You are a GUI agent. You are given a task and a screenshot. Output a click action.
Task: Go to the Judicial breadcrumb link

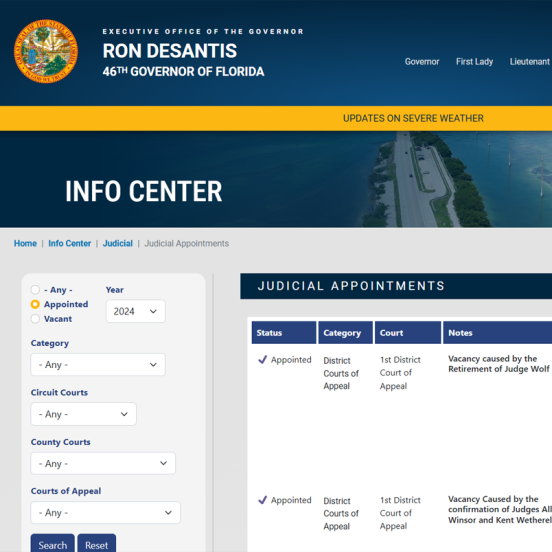[x=118, y=243]
